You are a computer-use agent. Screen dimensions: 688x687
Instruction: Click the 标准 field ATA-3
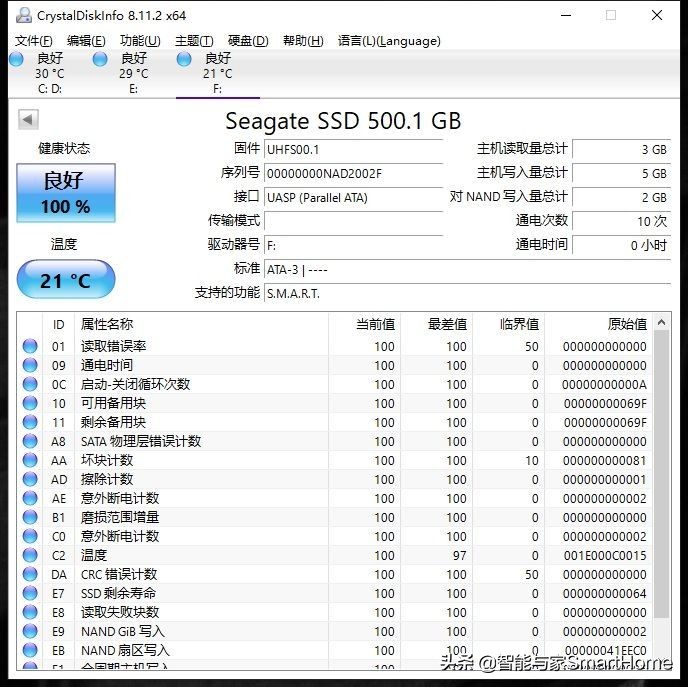[468, 269]
